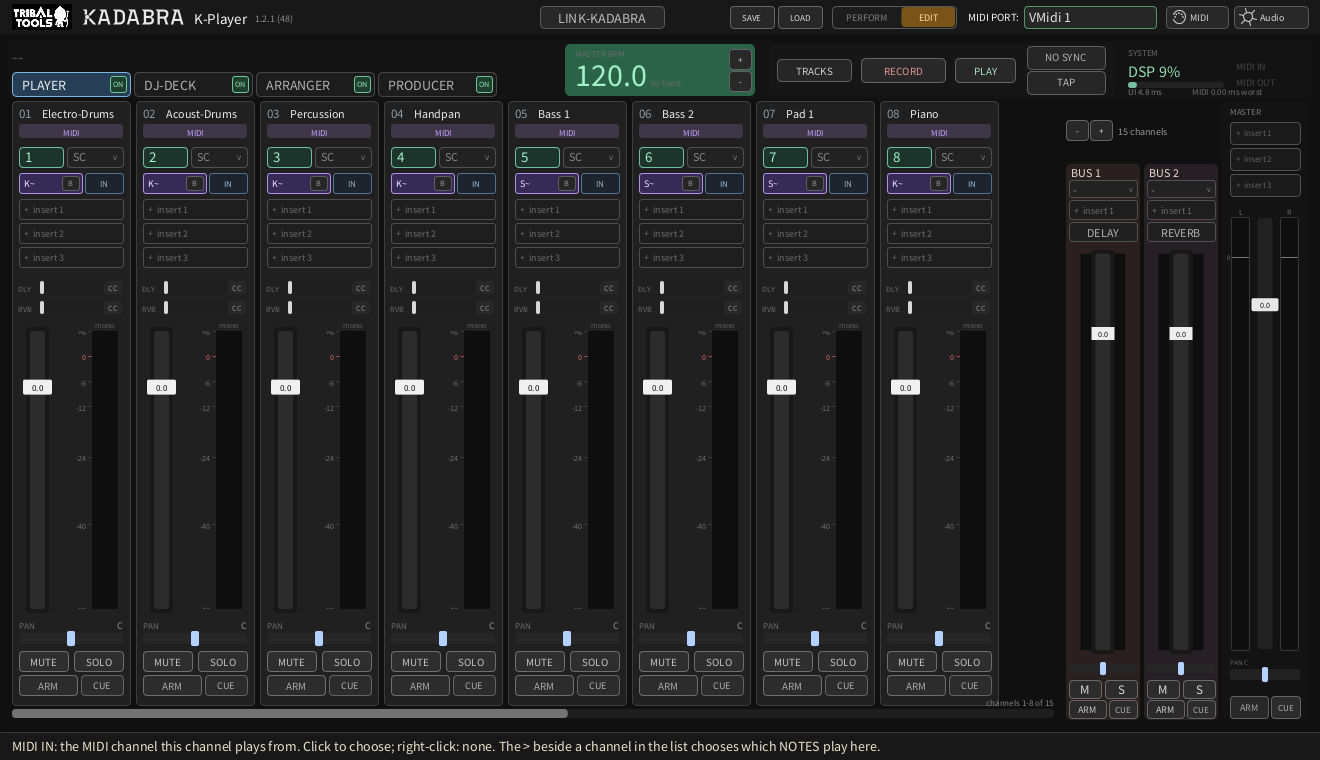Click the Tribal Tools logo
The height and width of the screenshot is (760, 1320).
pos(41,17)
